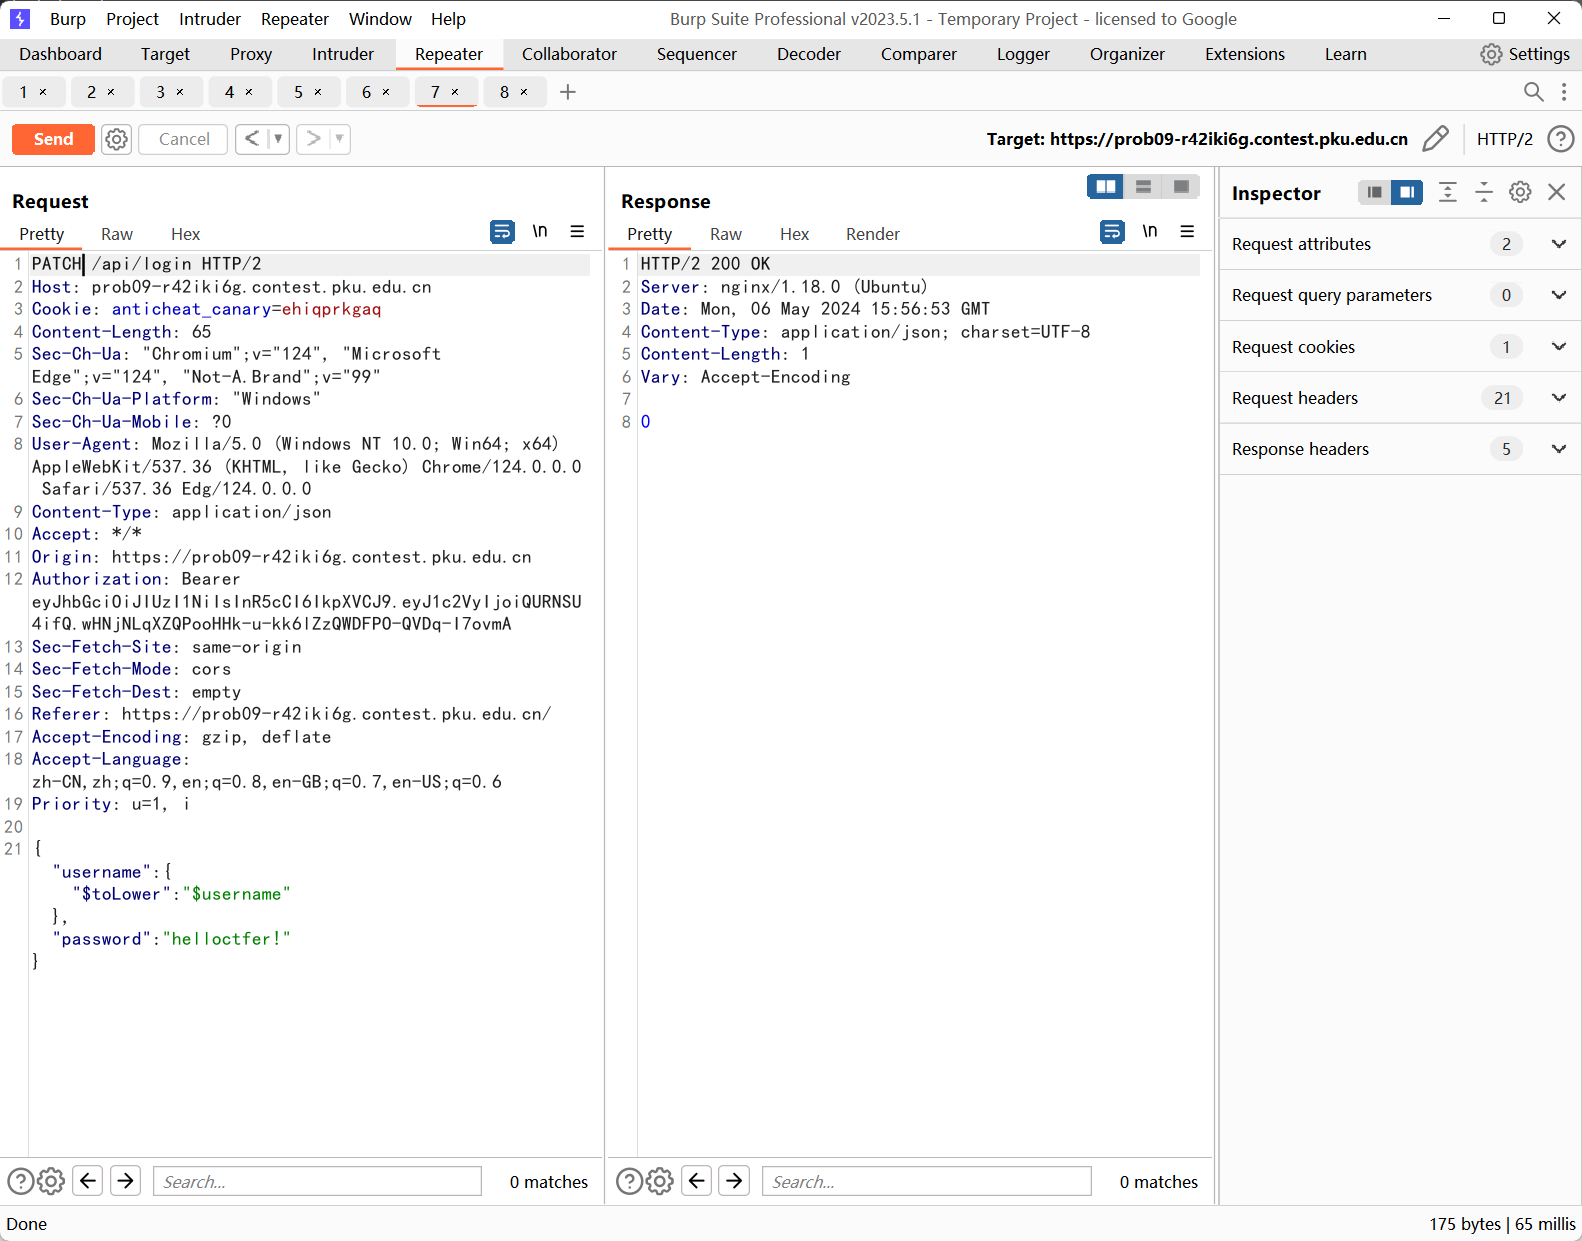
Task: Go forward to next request in history
Action: pyautogui.click(x=314, y=139)
